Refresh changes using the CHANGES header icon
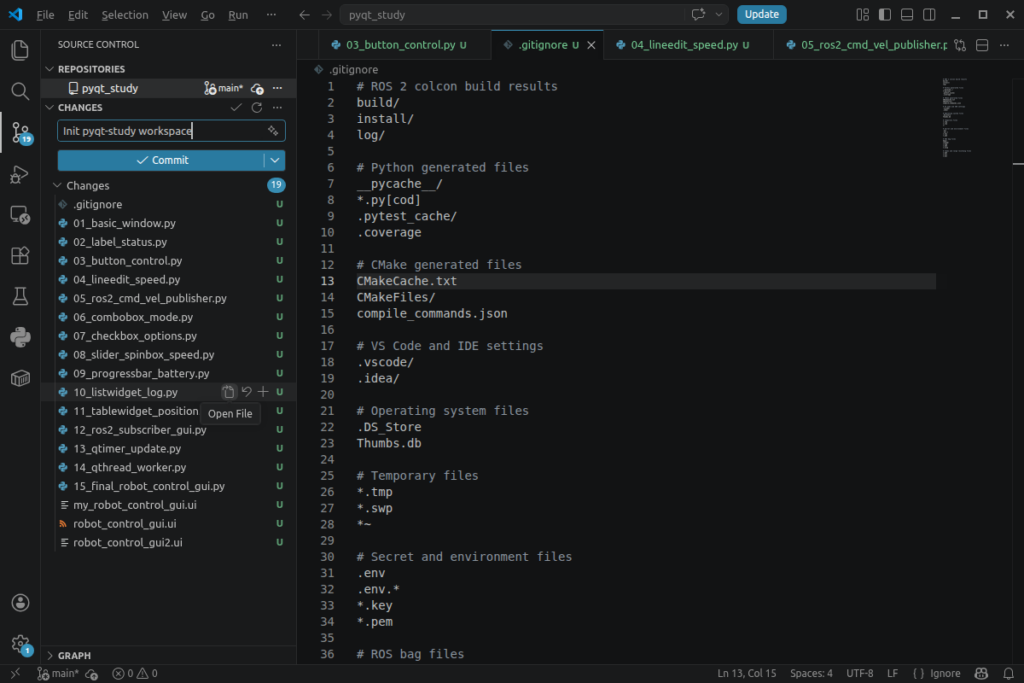 click(x=257, y=107)
